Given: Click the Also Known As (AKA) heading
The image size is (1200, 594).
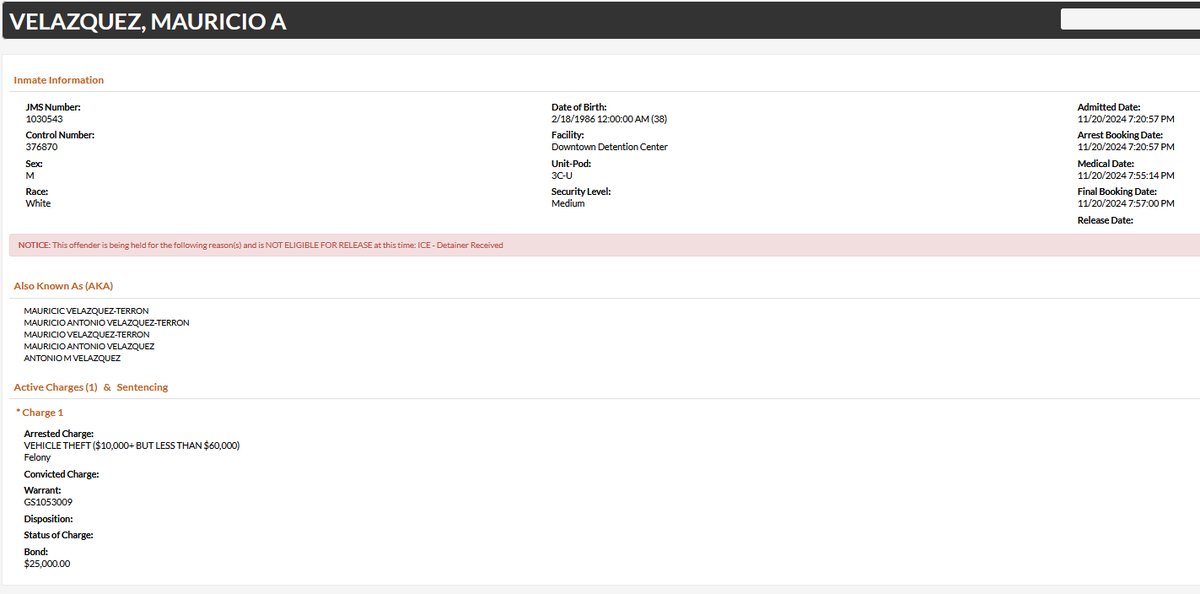Looking at the screenshot, I should click(64, 286).
